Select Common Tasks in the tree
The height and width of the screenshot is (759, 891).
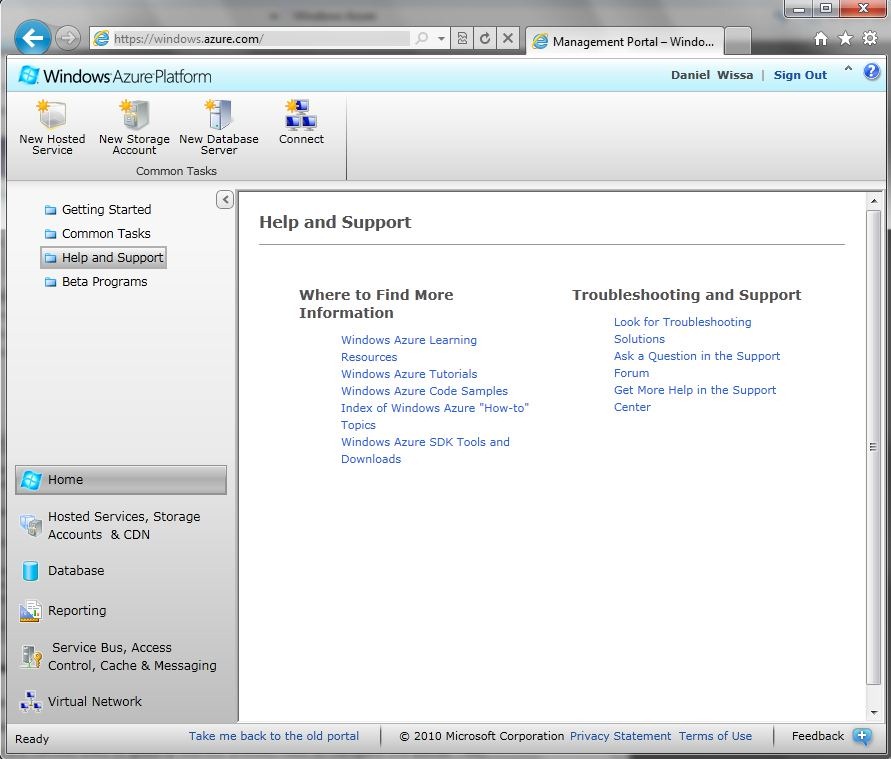click(98, 233)
